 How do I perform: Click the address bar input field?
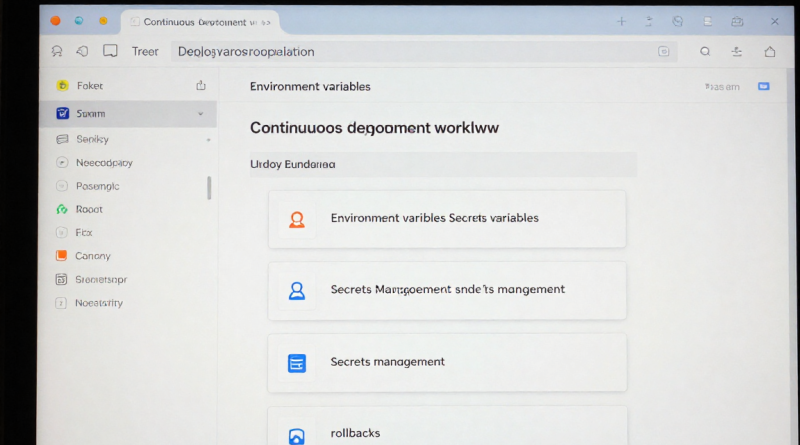pyautogui.click(x=410, y=52)
